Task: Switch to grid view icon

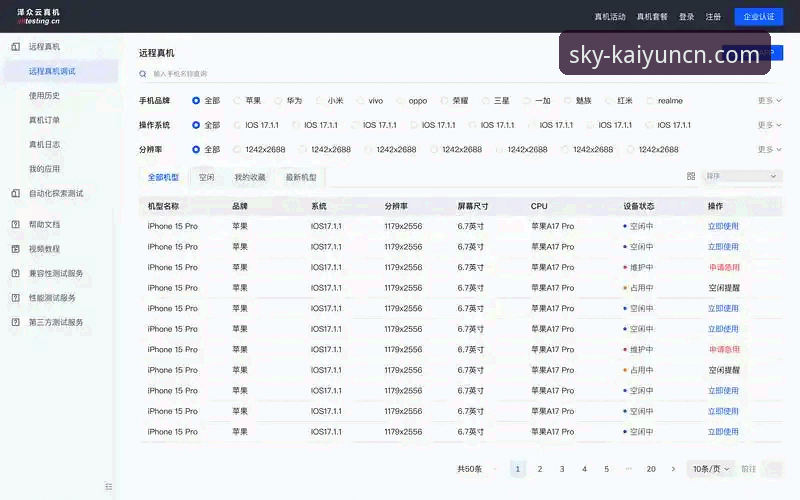Action: tap(691, 176)
